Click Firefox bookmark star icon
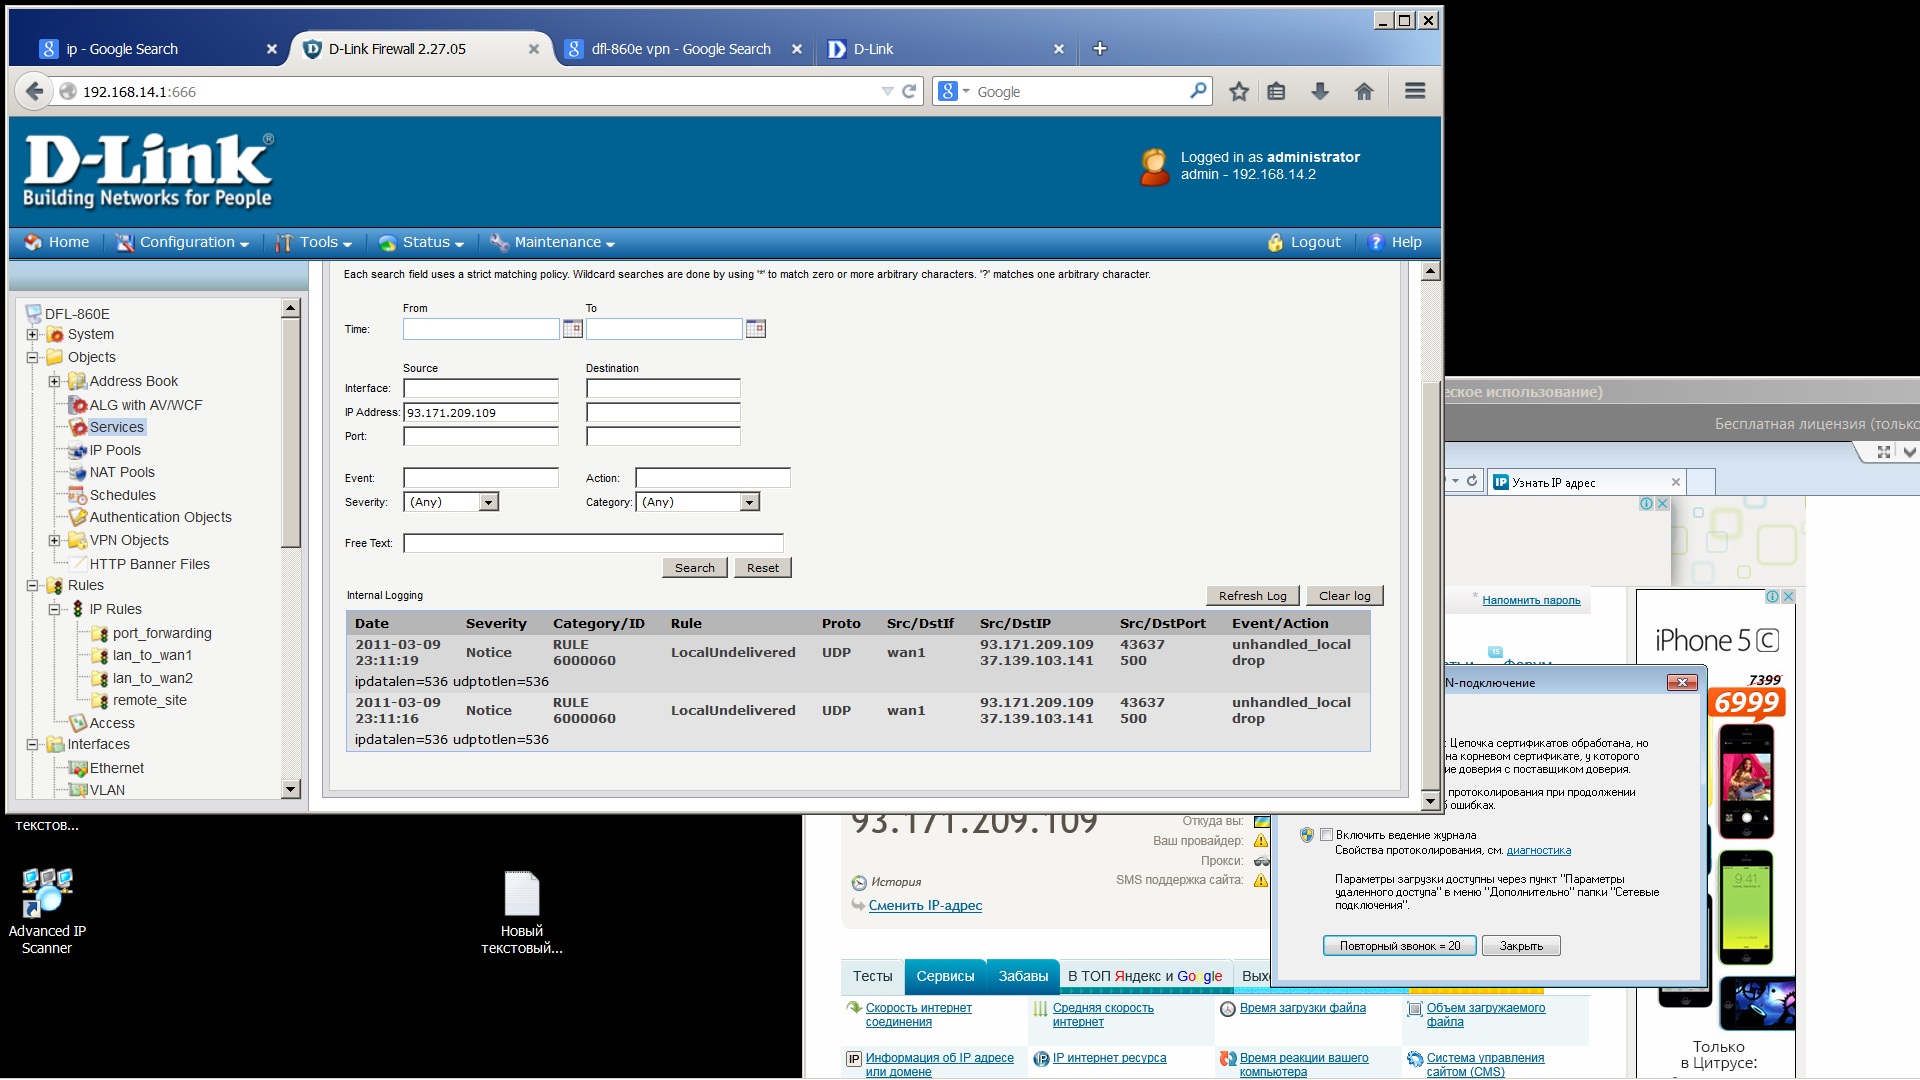The image size is (1920, 1080). pyautogui.click(x=1238, y=92)
